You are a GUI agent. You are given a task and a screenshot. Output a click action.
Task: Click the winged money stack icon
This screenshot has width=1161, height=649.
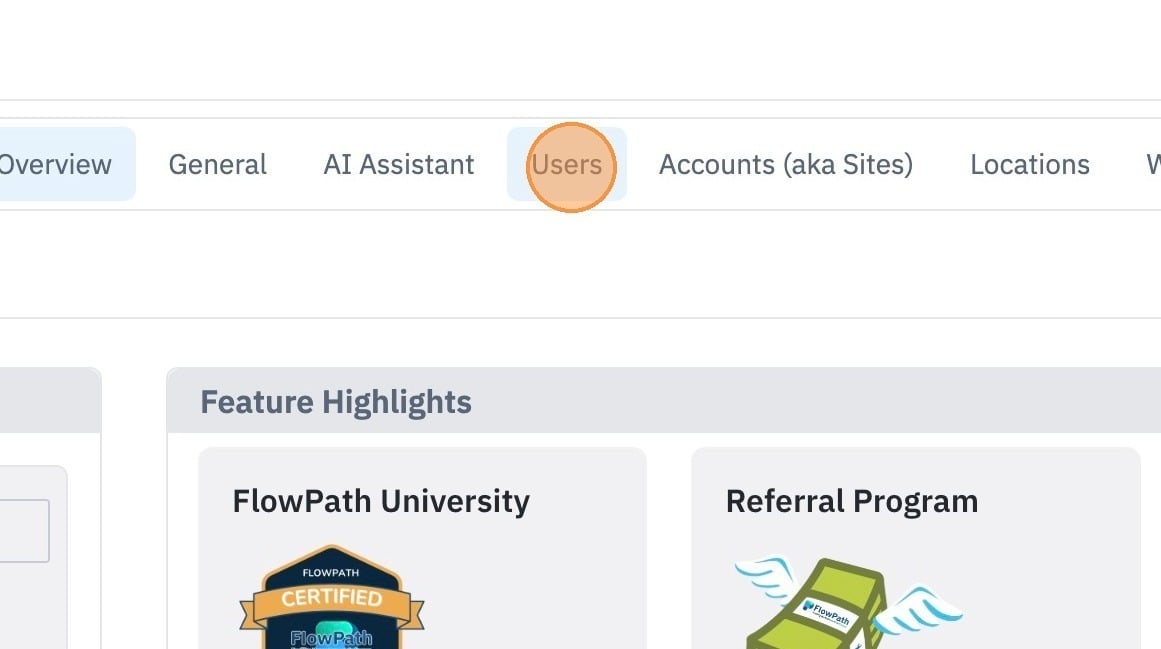[x=848, y=602]
